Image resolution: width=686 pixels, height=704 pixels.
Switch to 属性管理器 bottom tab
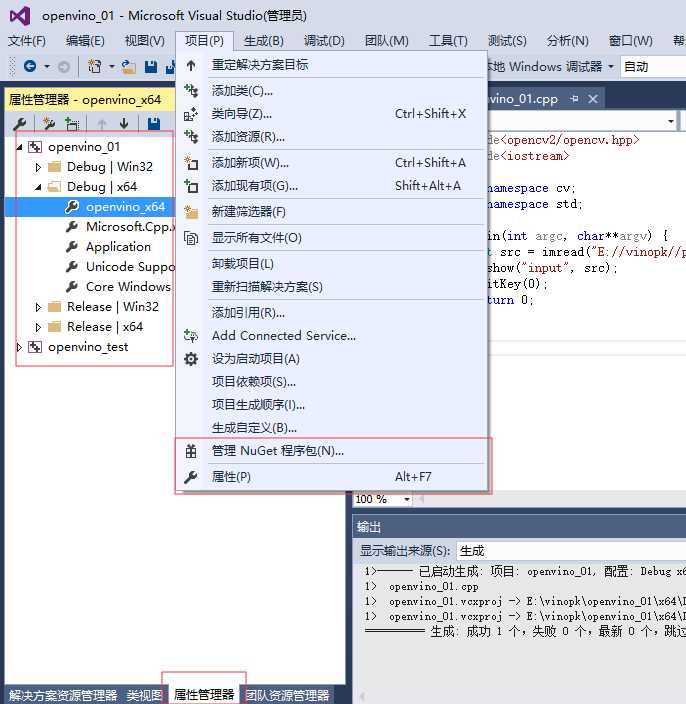point(204,695)
